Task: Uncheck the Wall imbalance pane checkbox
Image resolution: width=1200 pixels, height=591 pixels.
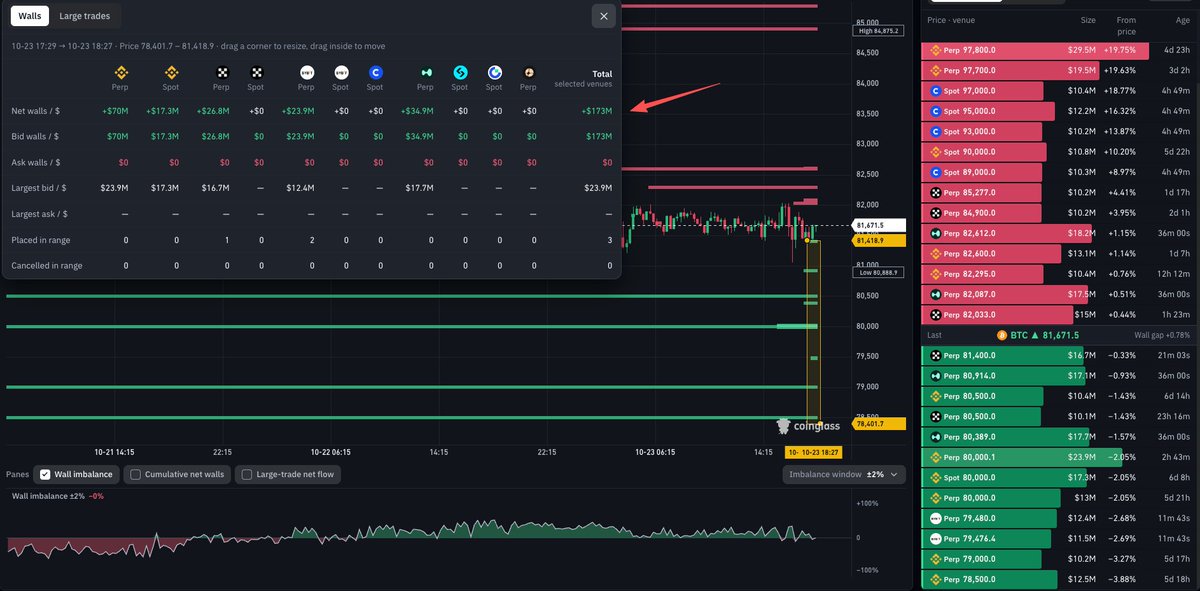Action: [45, 474]
